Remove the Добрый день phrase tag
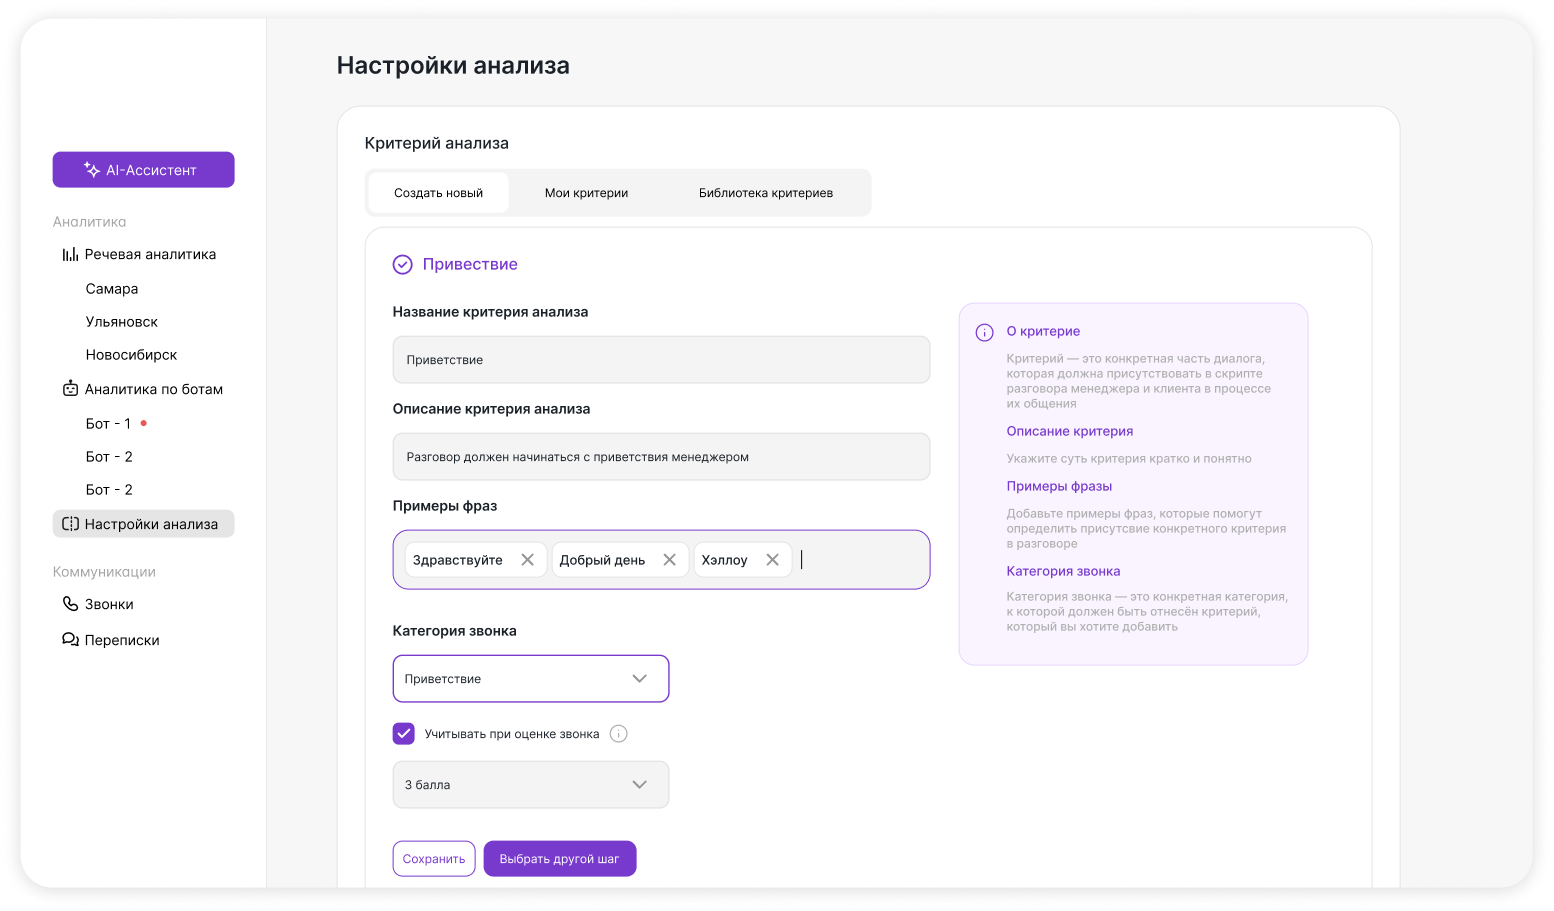 (x=670, y=560)
